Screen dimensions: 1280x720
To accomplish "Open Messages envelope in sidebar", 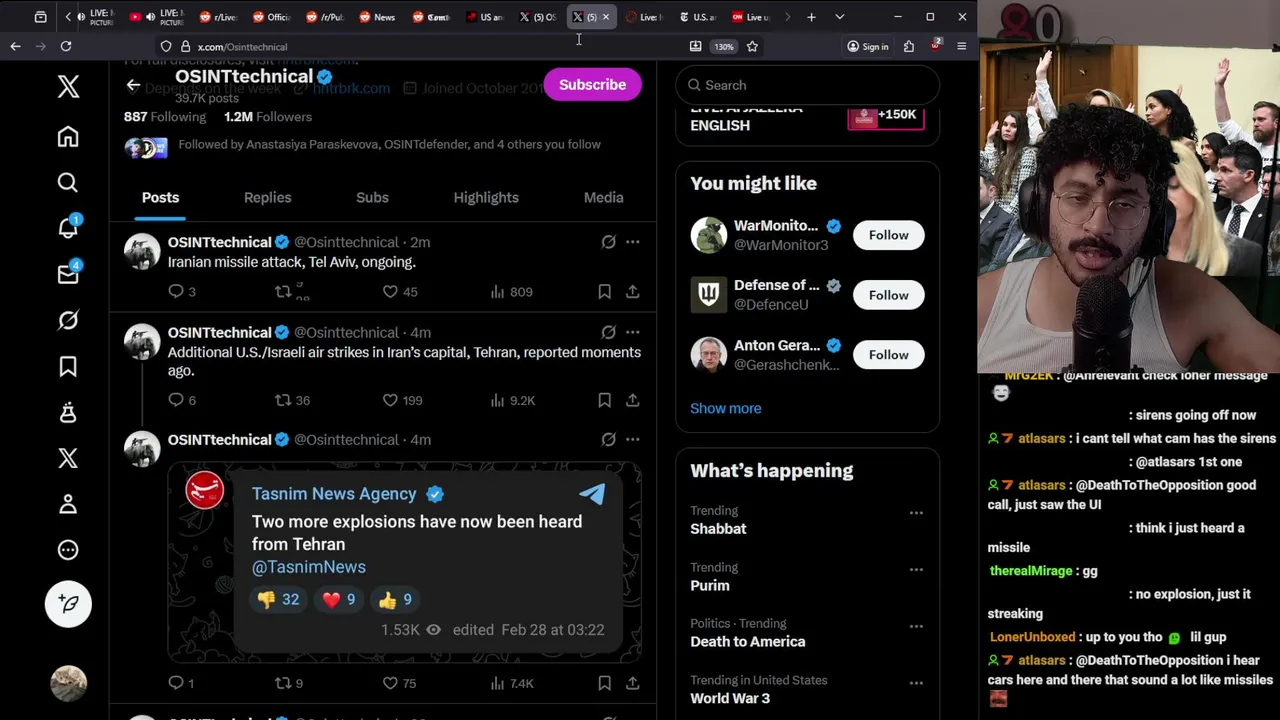I will [x=68, y=274].
